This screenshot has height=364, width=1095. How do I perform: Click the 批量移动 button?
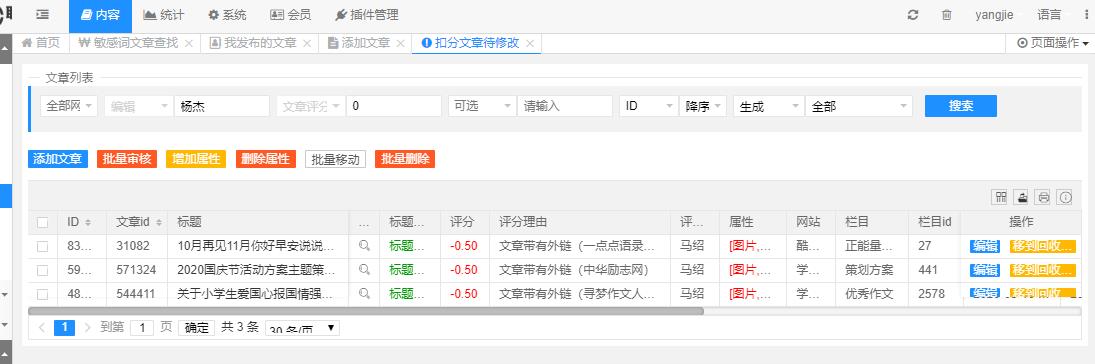pyautogui.click(x=335, y=159)
